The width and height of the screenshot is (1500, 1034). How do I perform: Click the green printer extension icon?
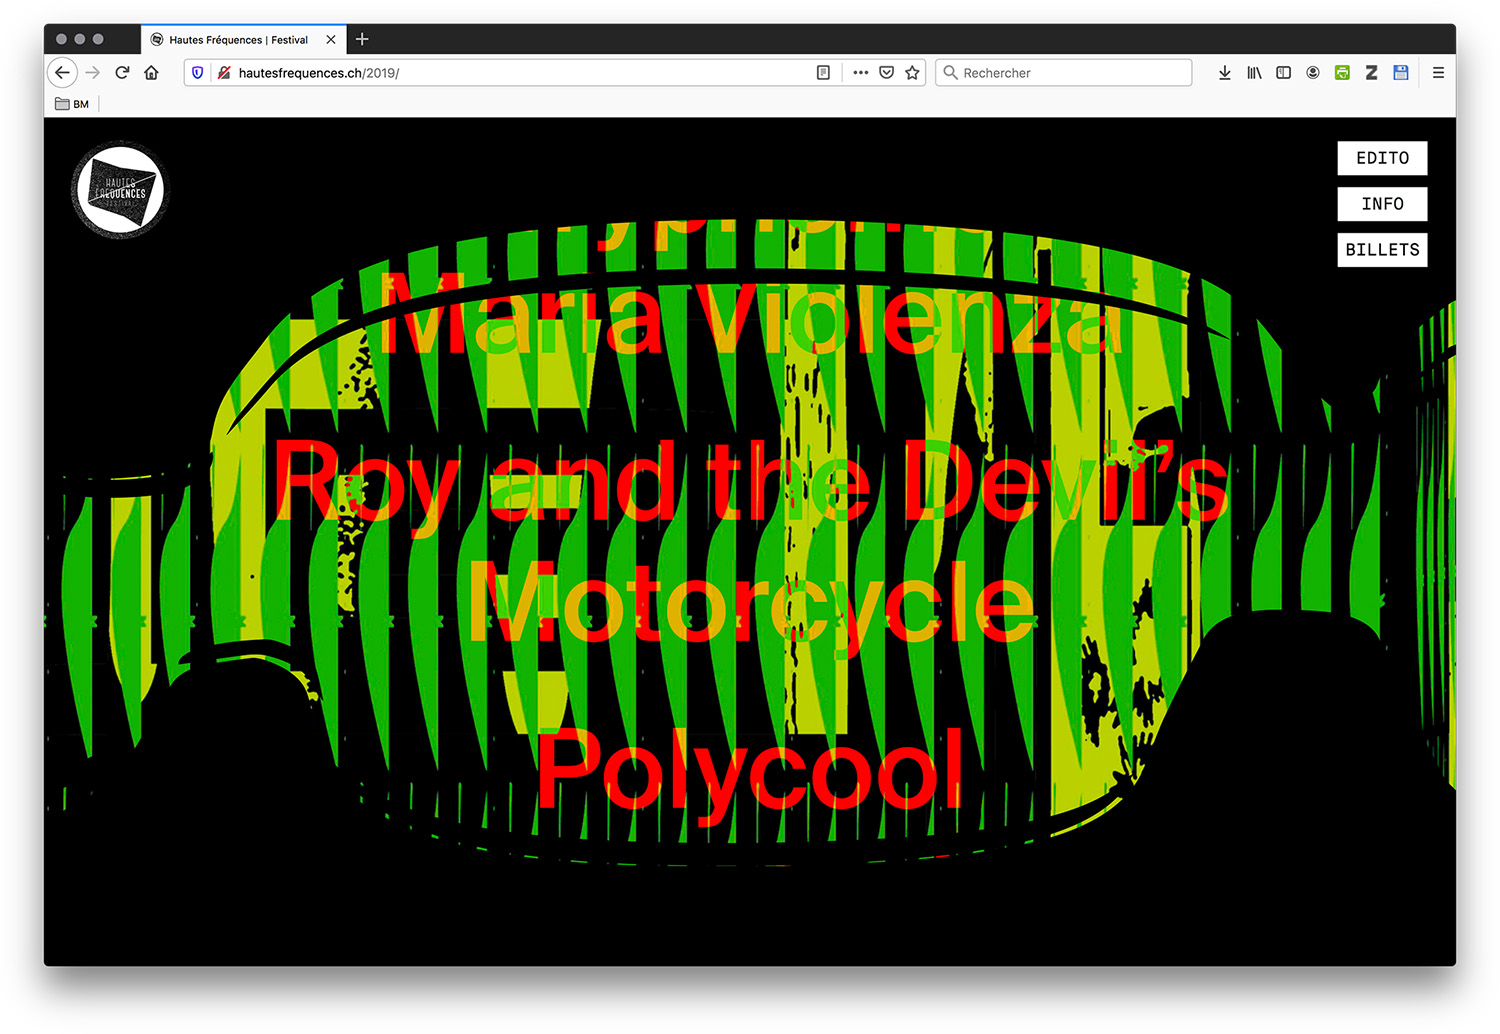[x=1342, y=73]
